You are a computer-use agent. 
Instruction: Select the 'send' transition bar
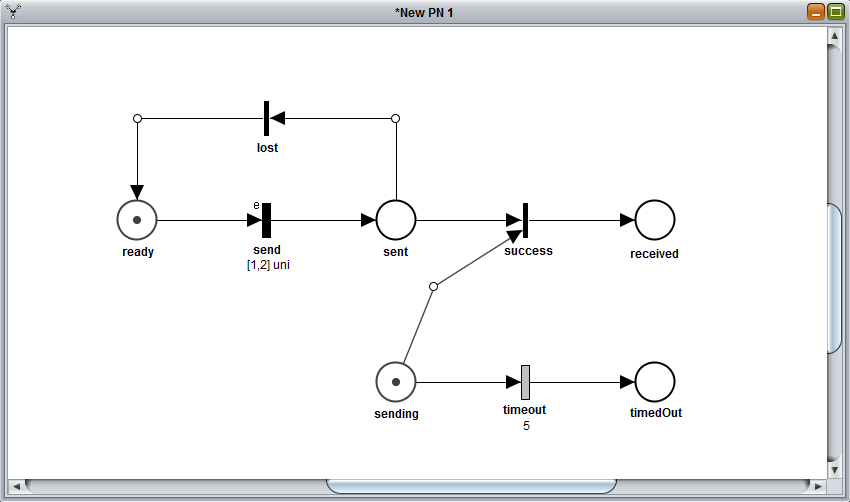(266, 220)
